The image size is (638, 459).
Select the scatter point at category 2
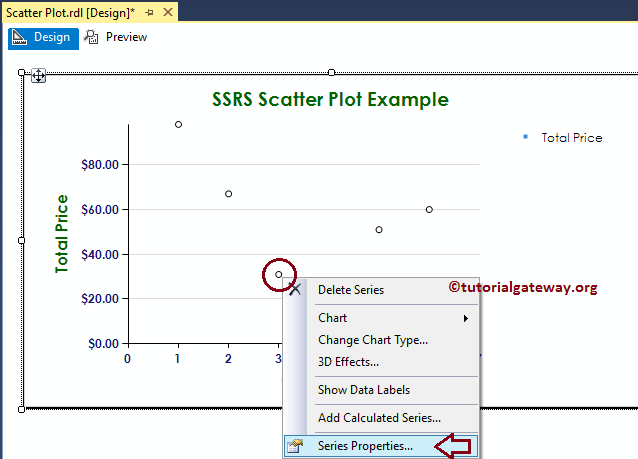(229, 194)
